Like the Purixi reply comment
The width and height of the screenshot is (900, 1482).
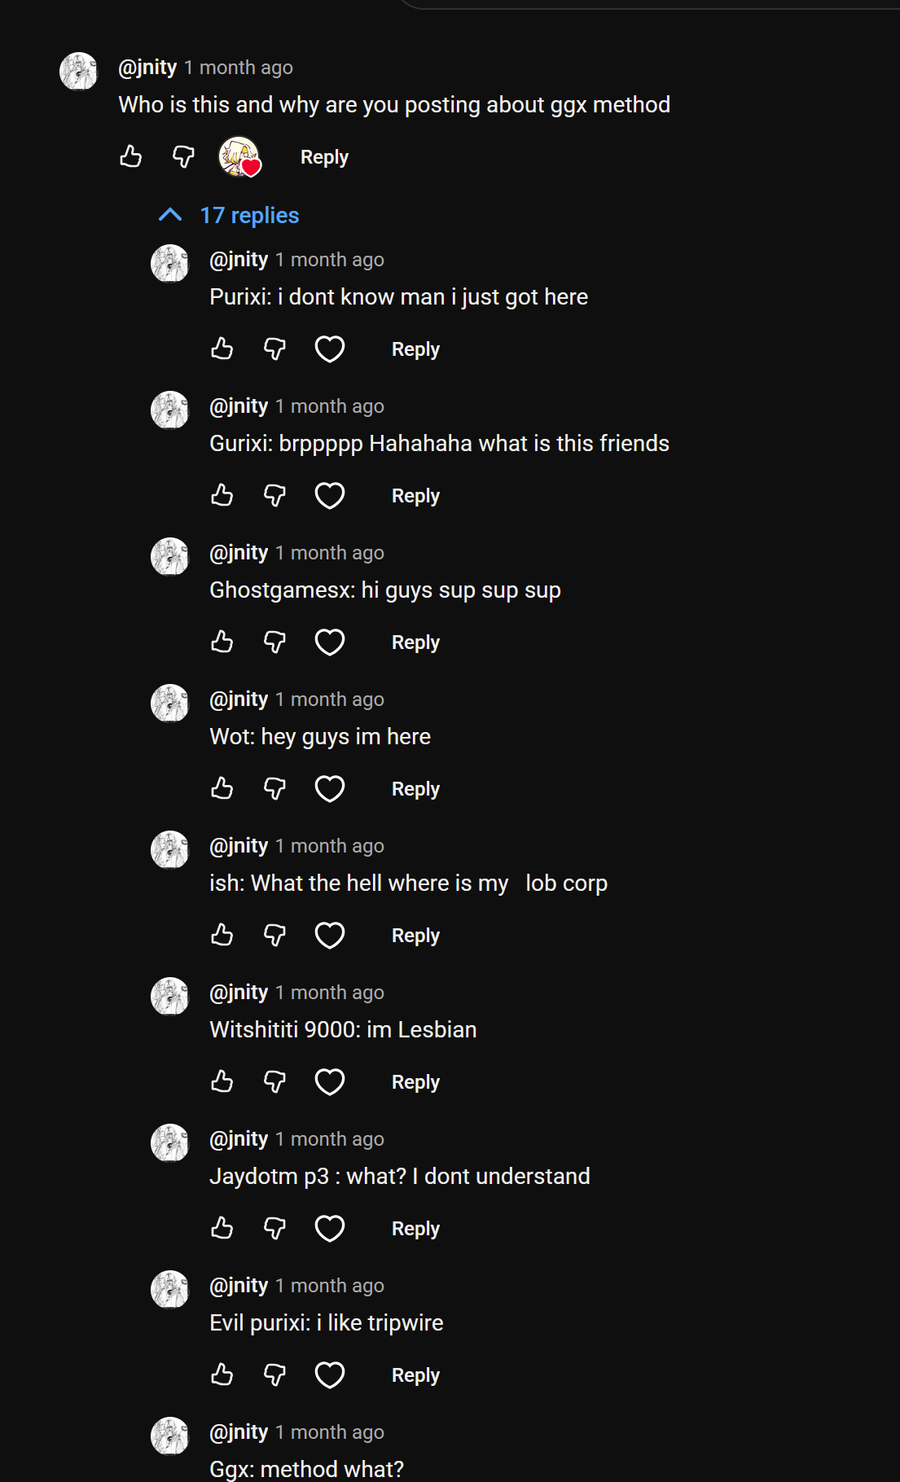tap(222, 348)
